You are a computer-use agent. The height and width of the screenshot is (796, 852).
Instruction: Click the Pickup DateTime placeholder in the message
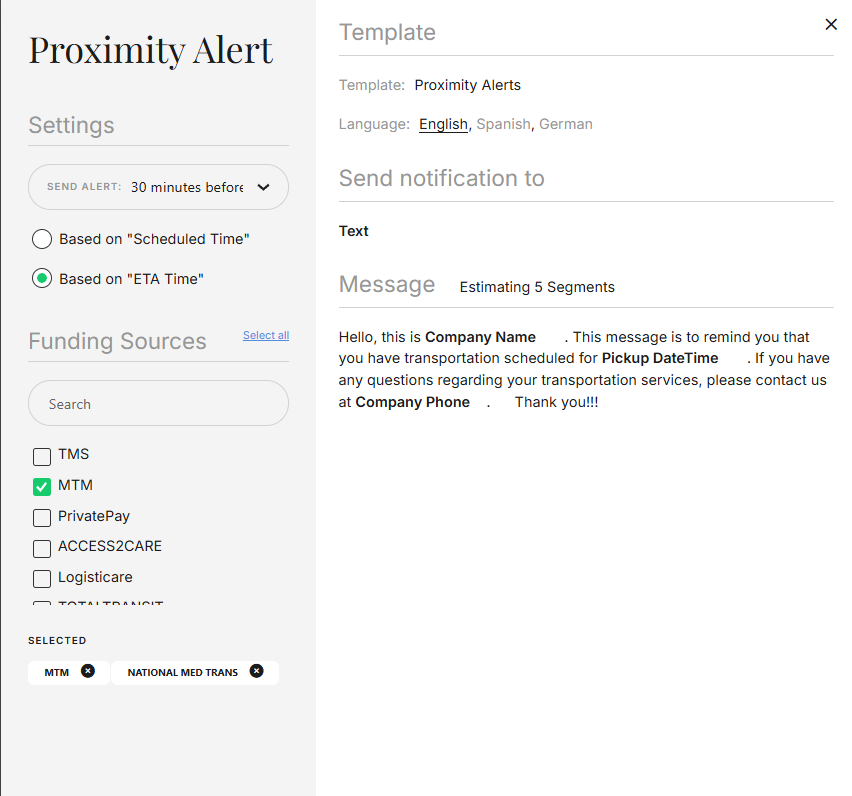tap(660, 358)
